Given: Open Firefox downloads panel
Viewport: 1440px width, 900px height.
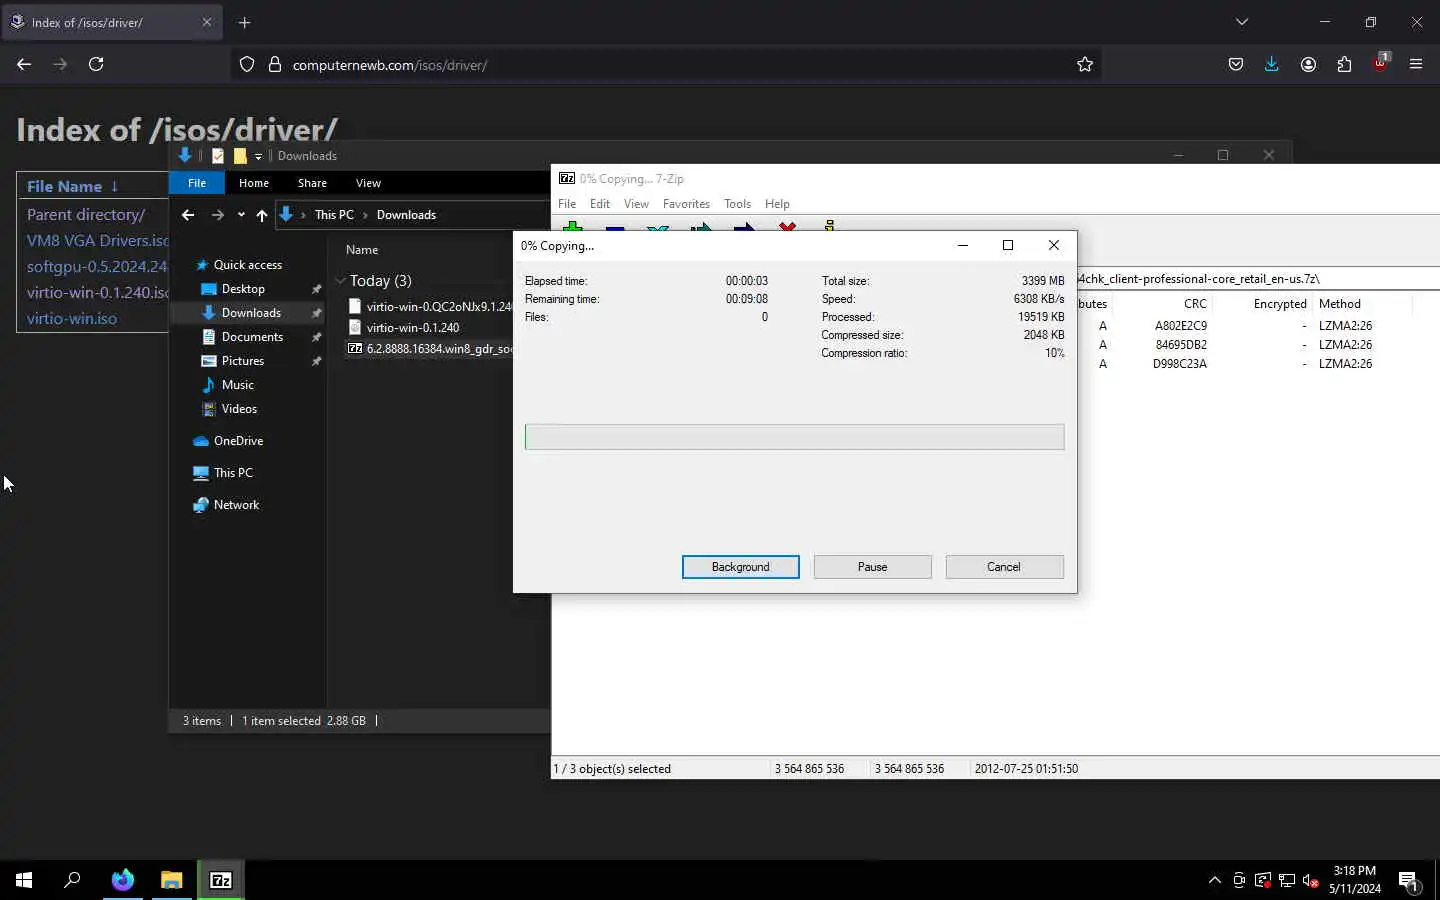Looking at the screenshot, I should coord(1272,64).
